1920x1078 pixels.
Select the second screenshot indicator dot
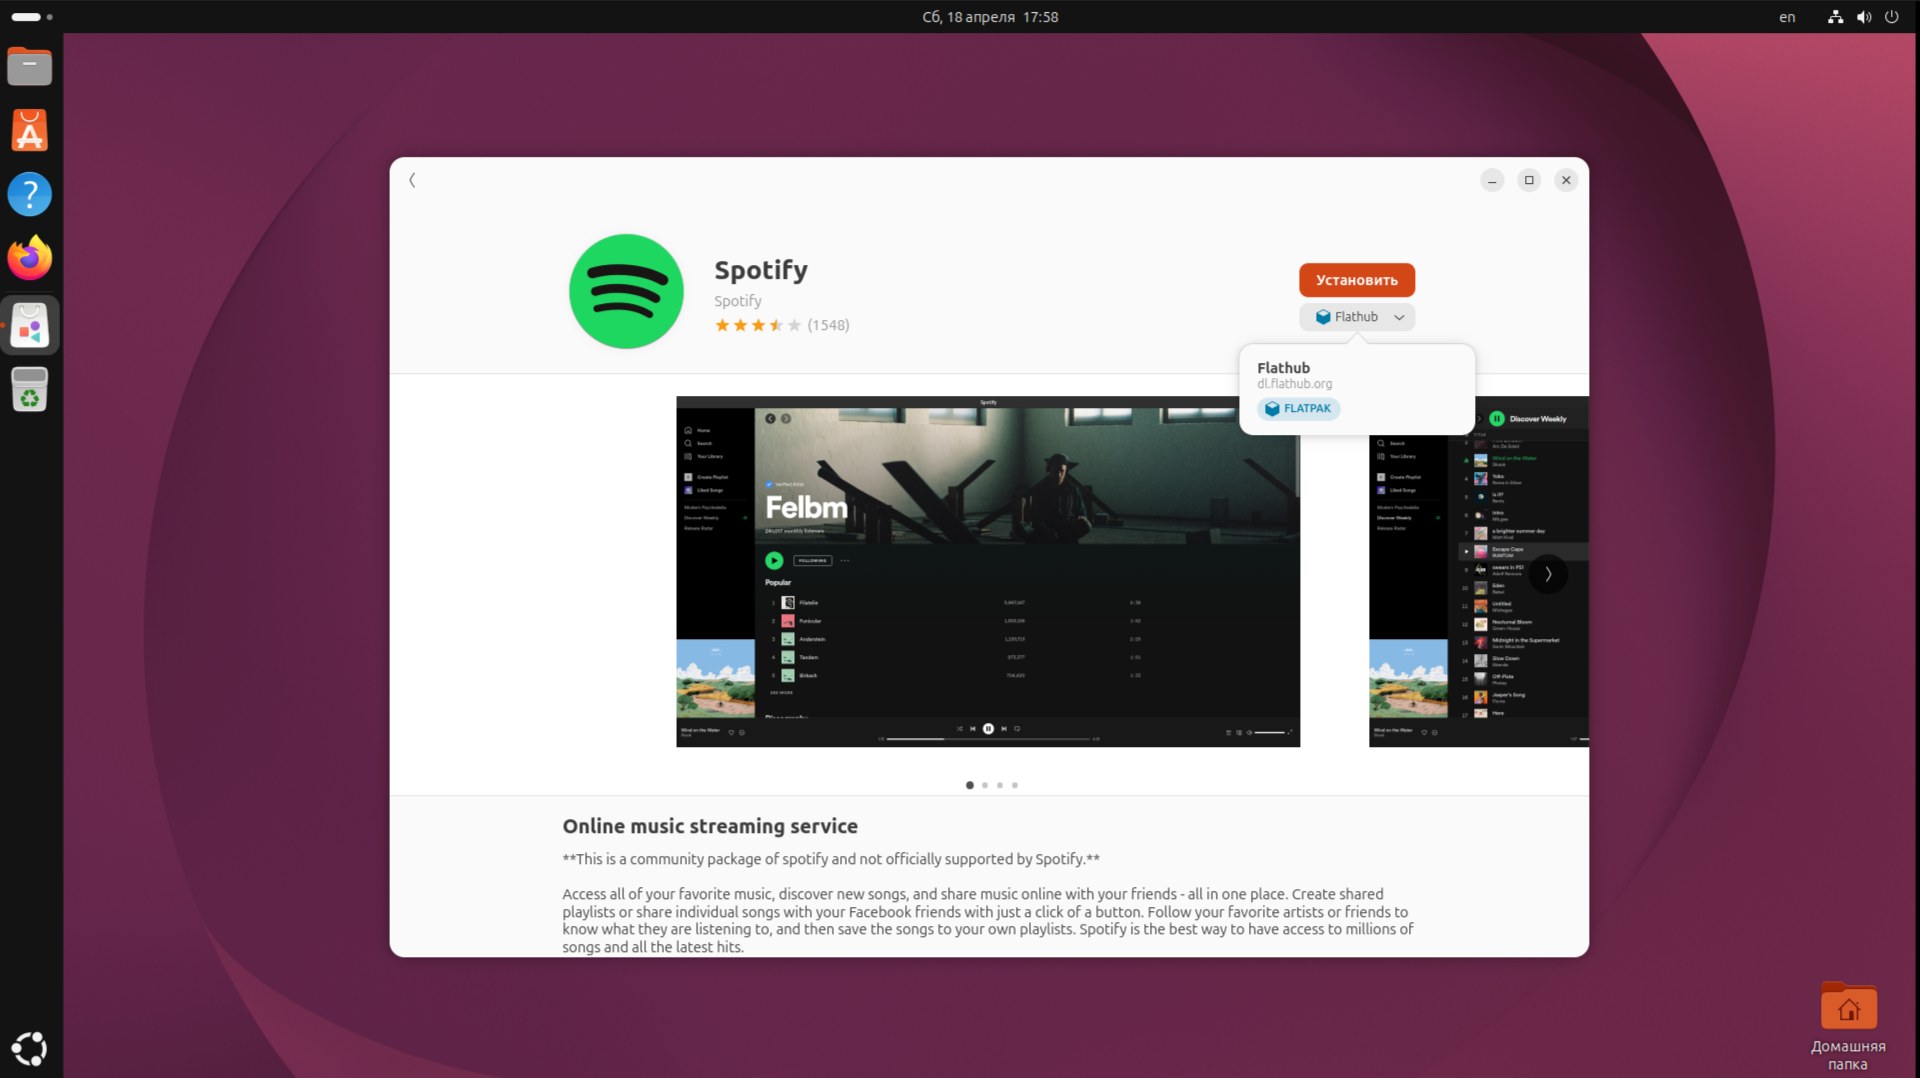click(x=984, y=785)
